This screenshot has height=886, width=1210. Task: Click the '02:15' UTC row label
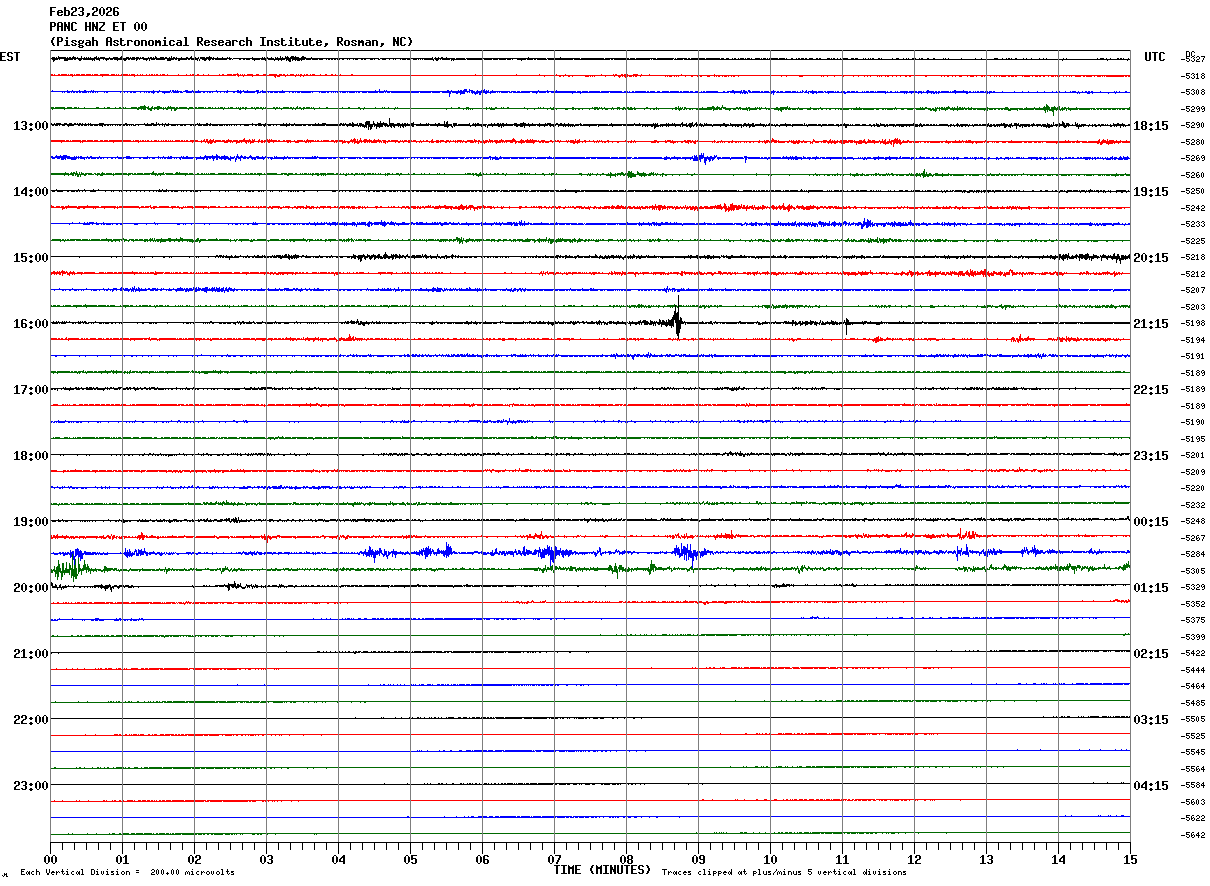point(1151,654)
